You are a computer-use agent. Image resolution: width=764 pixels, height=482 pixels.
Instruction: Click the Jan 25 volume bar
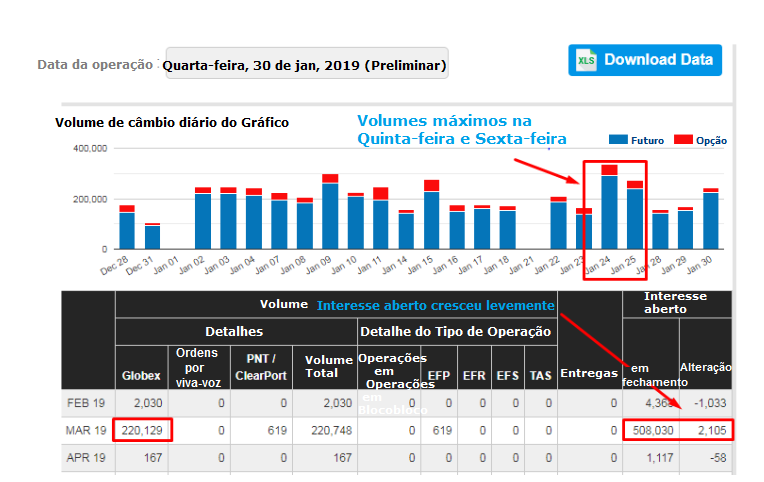[634, 217]
